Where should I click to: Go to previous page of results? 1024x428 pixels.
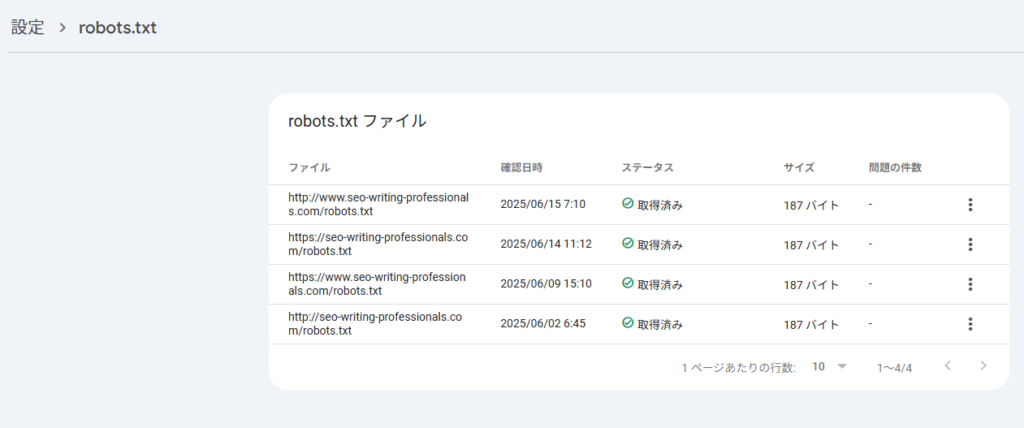click(x=948, y=366)
